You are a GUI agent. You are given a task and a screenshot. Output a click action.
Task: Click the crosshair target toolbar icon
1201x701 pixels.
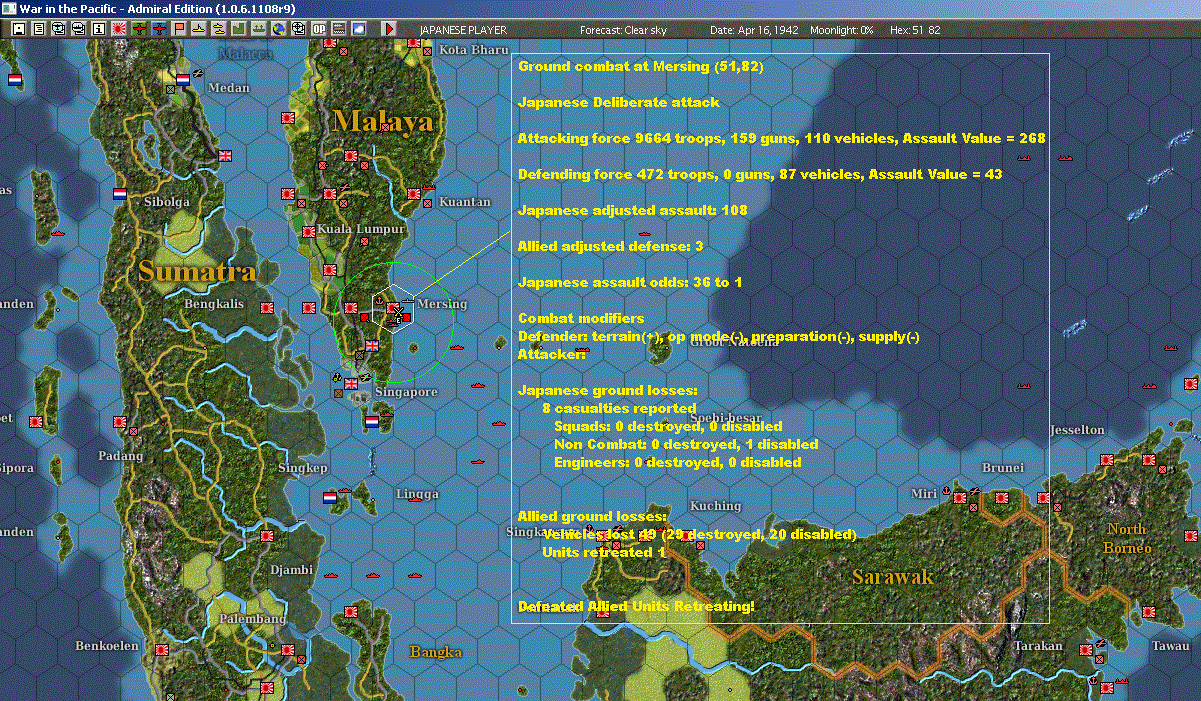pos(298,29)
